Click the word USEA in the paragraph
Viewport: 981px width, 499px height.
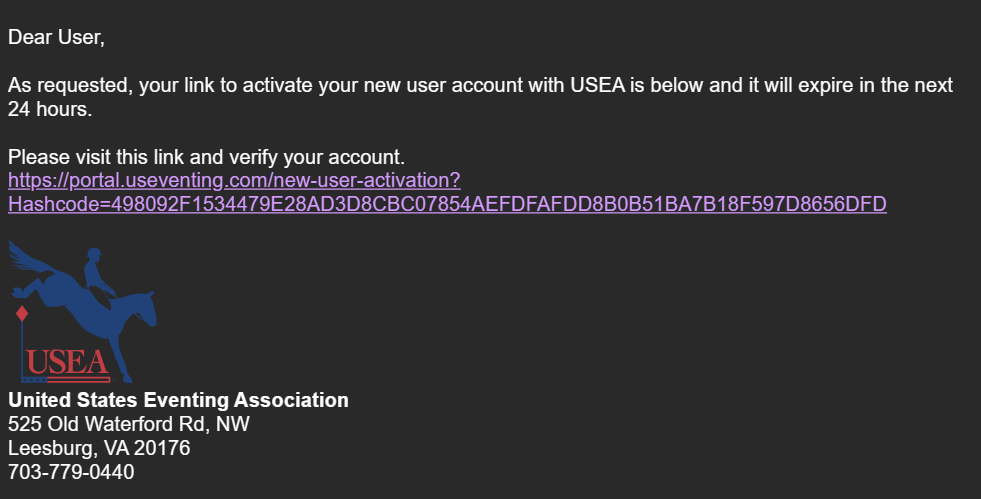(597, 85)
